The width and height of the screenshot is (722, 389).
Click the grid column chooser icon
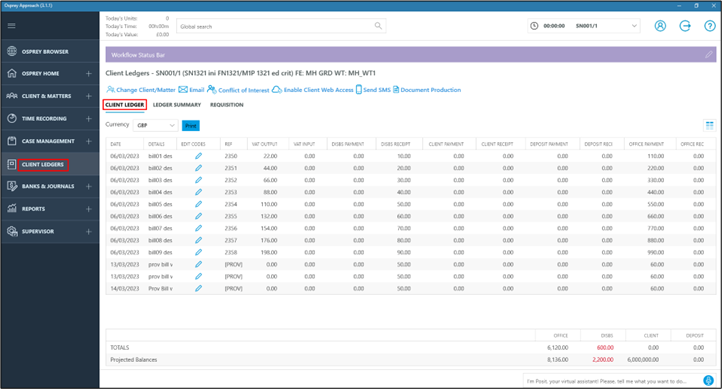[710, 125]
